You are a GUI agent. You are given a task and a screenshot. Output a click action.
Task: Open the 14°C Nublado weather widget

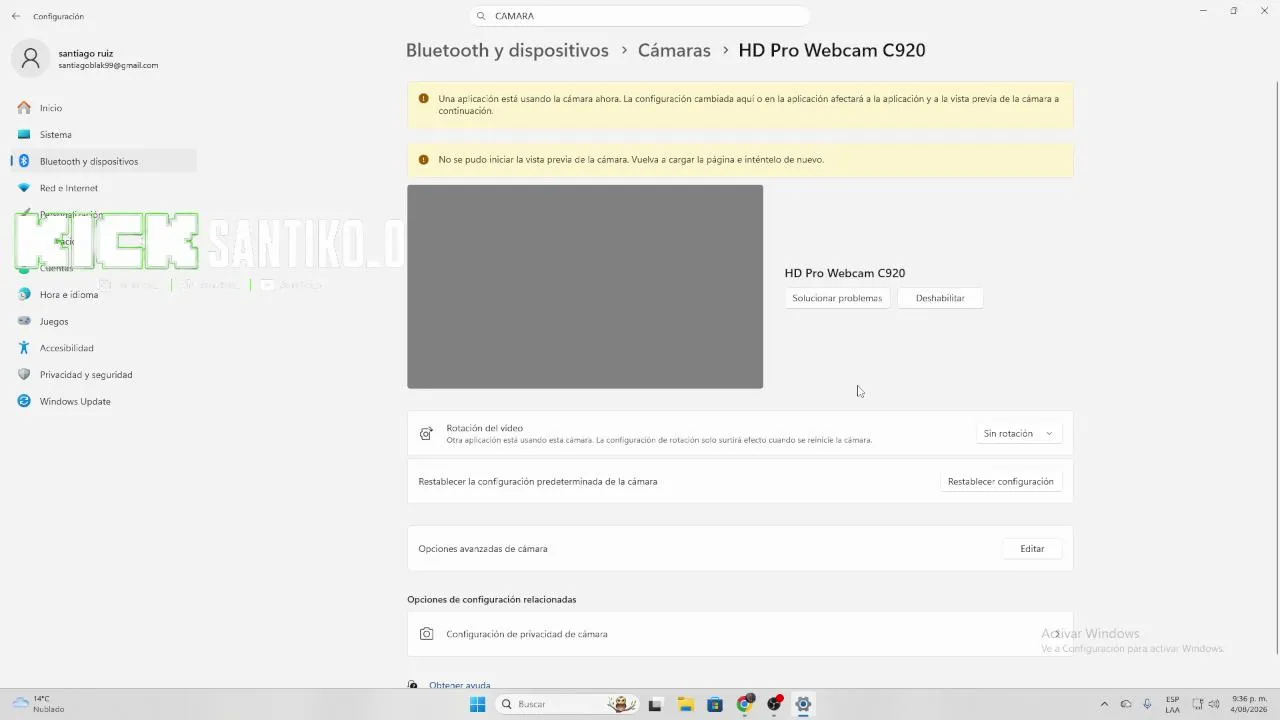38,704
